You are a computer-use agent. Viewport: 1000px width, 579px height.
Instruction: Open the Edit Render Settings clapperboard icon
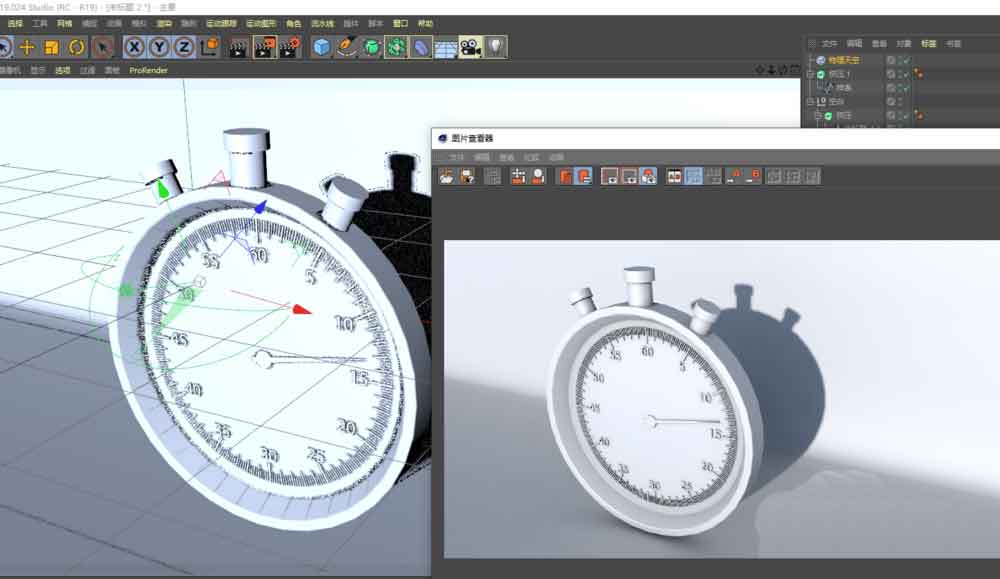click(290, 47)
